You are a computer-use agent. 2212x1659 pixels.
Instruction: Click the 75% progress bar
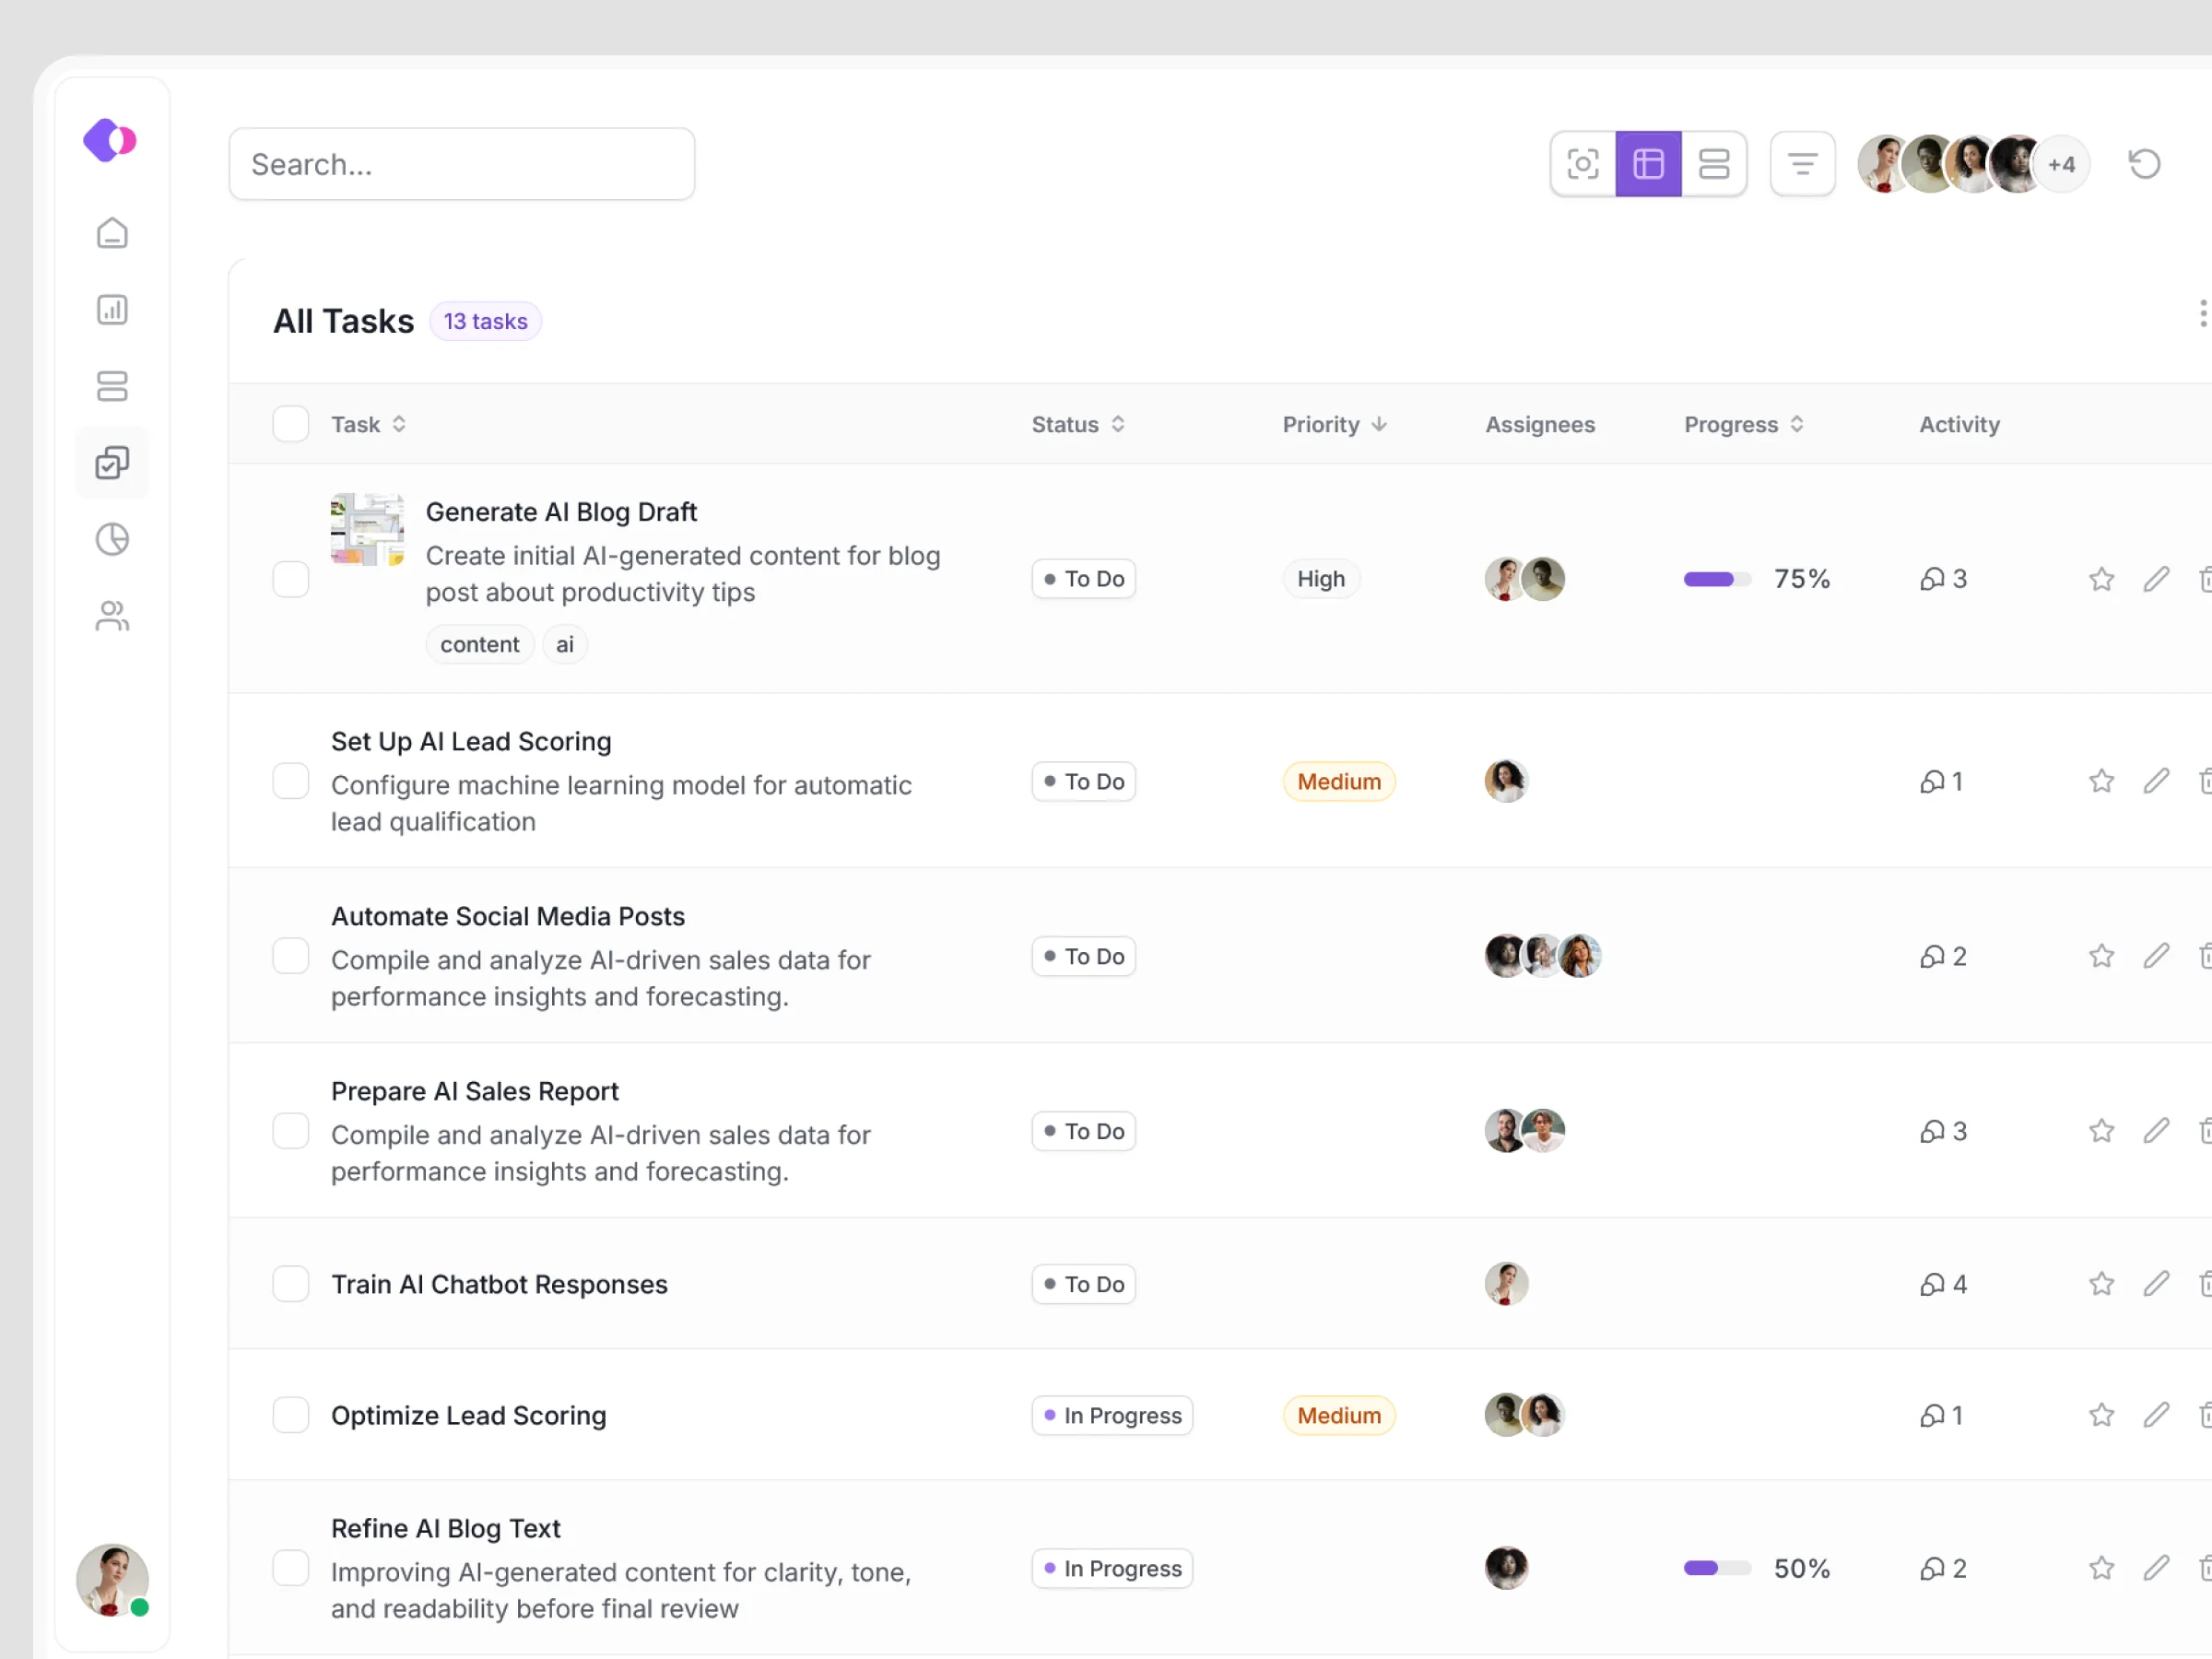(1717, 579)
